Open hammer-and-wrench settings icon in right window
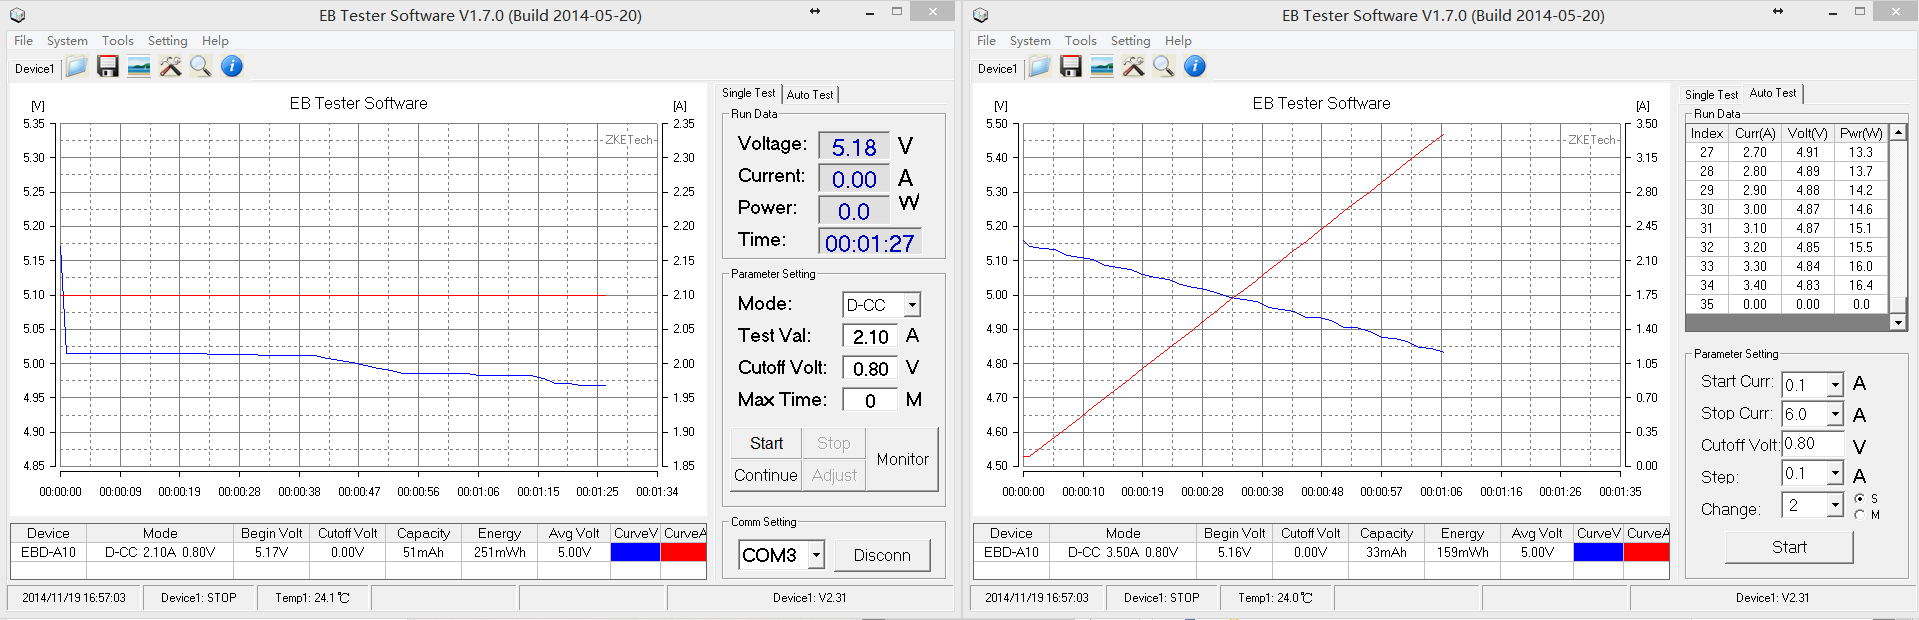This screenshot has height=620, width=1919. (x=1133, y=67)
